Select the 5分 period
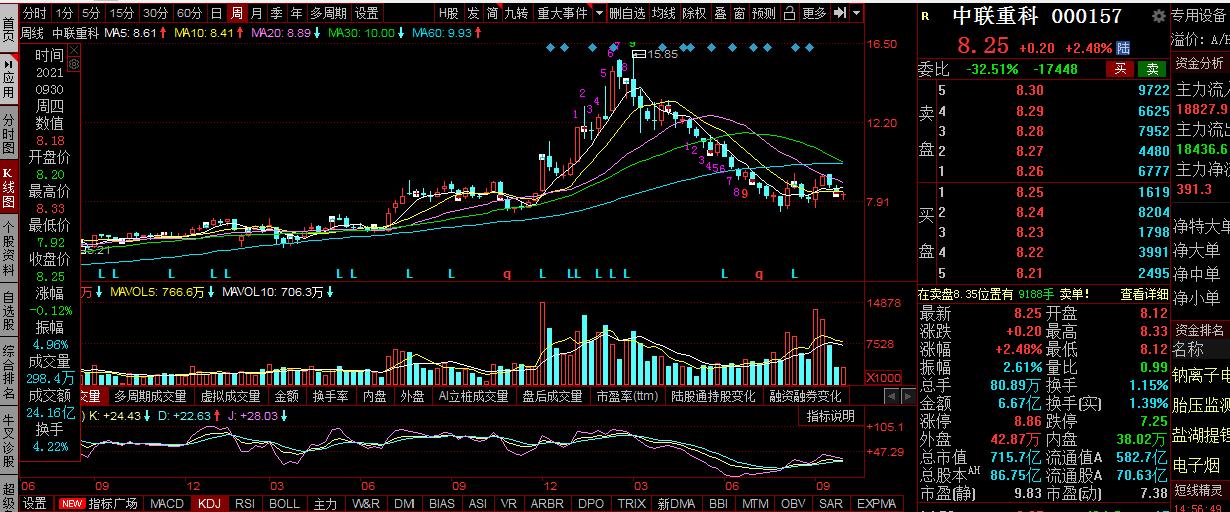This screenshot has height=512, width=1230. [x=91, y=13]
